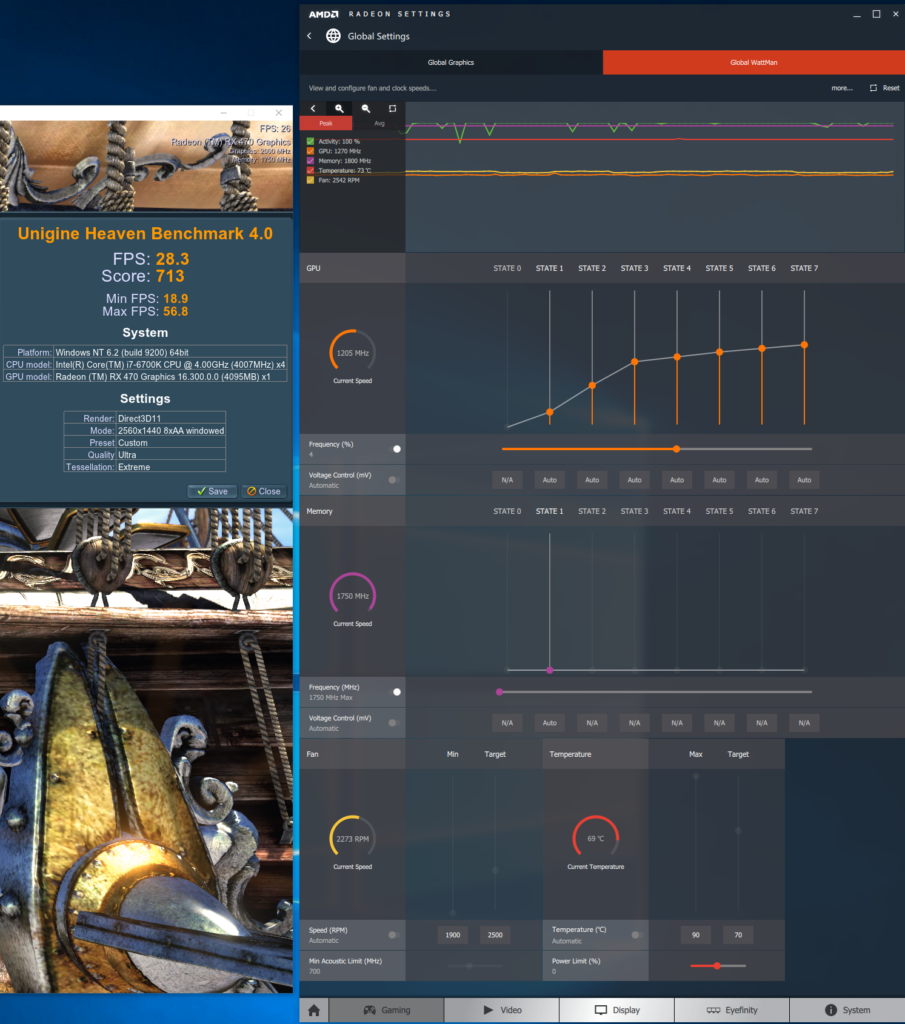905x1024 pixels.
Task: Click the Current Temperature gauge
Action: pos(595,839)
